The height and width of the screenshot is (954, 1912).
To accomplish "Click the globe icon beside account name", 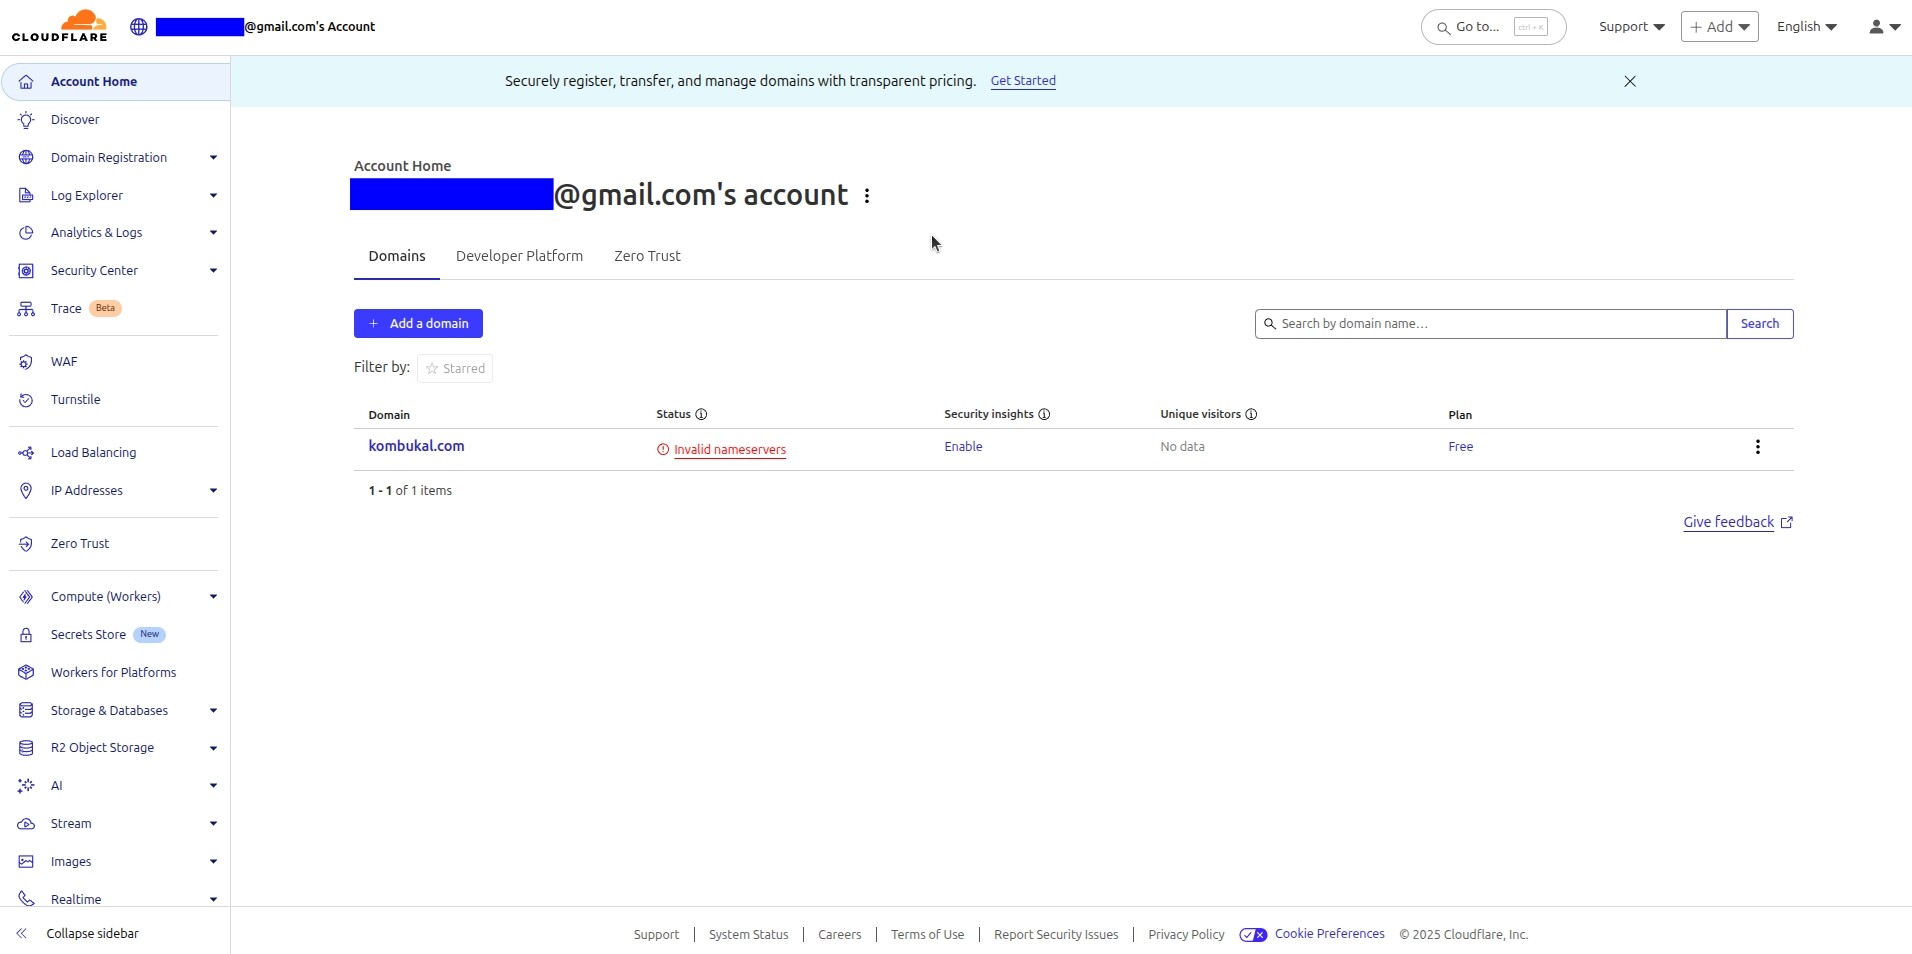I will pyautogui.click(x=139, y=27).
